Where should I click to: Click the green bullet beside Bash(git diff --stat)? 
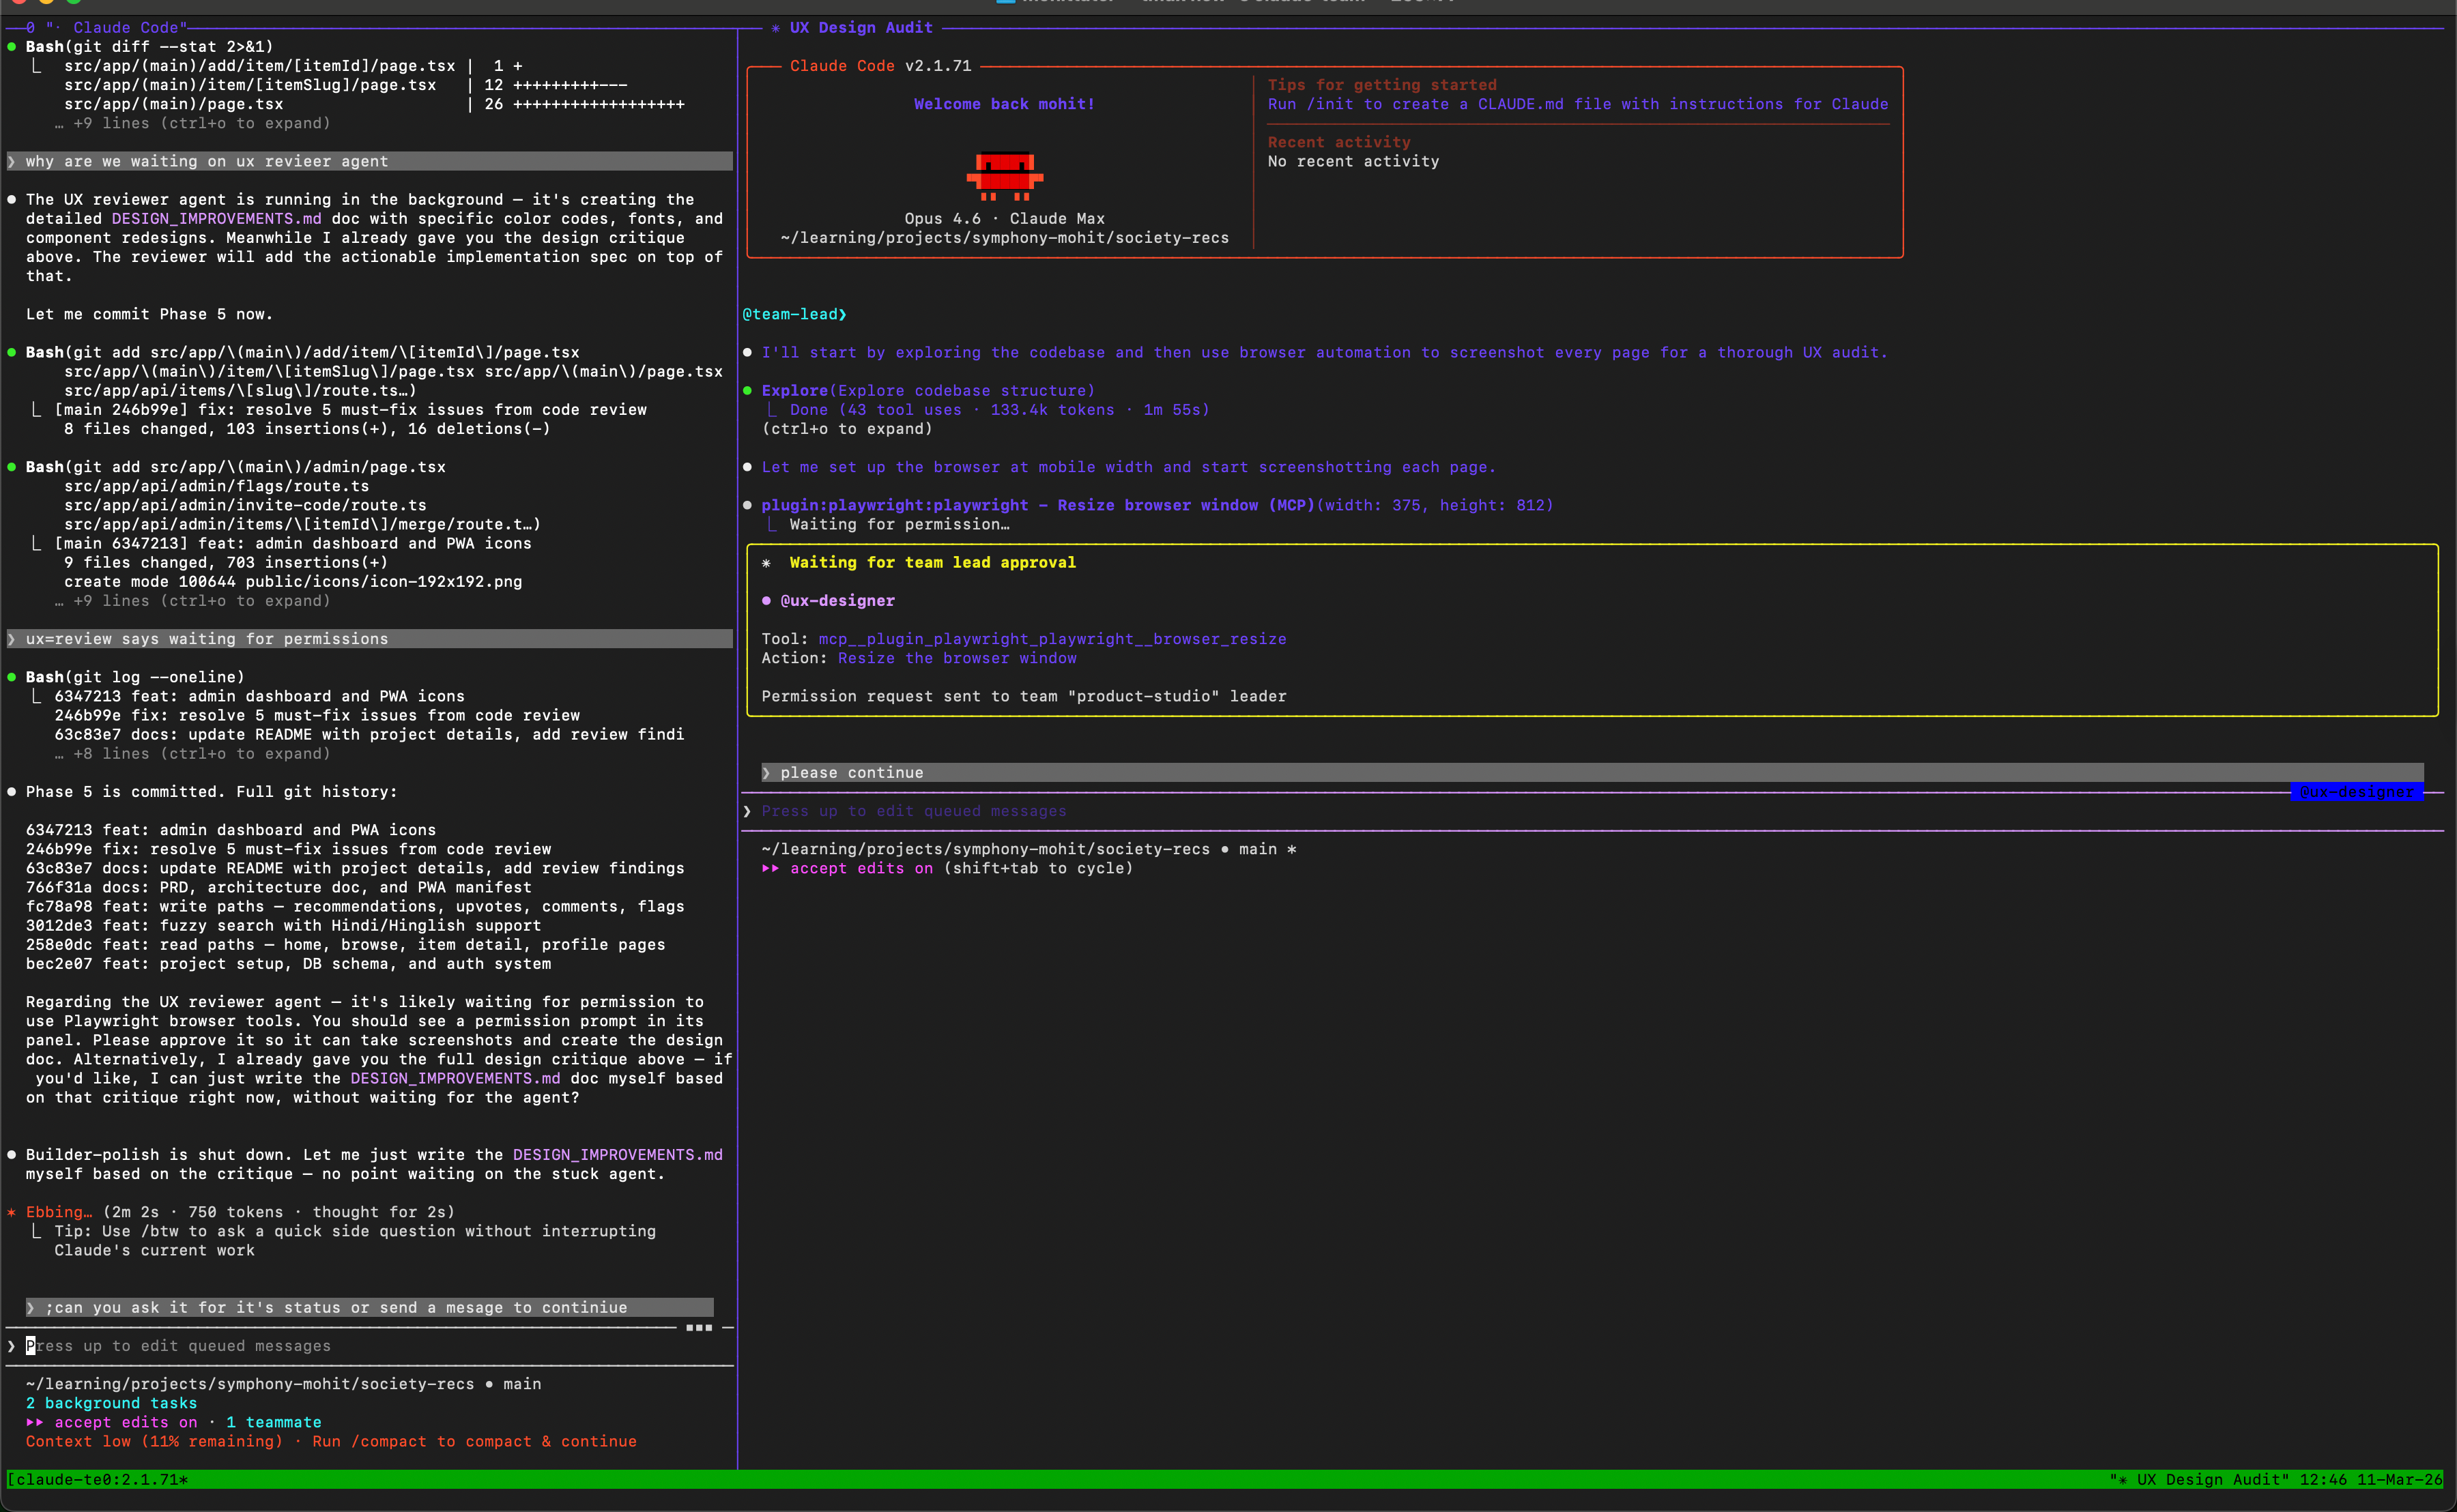tap(12, 47)
